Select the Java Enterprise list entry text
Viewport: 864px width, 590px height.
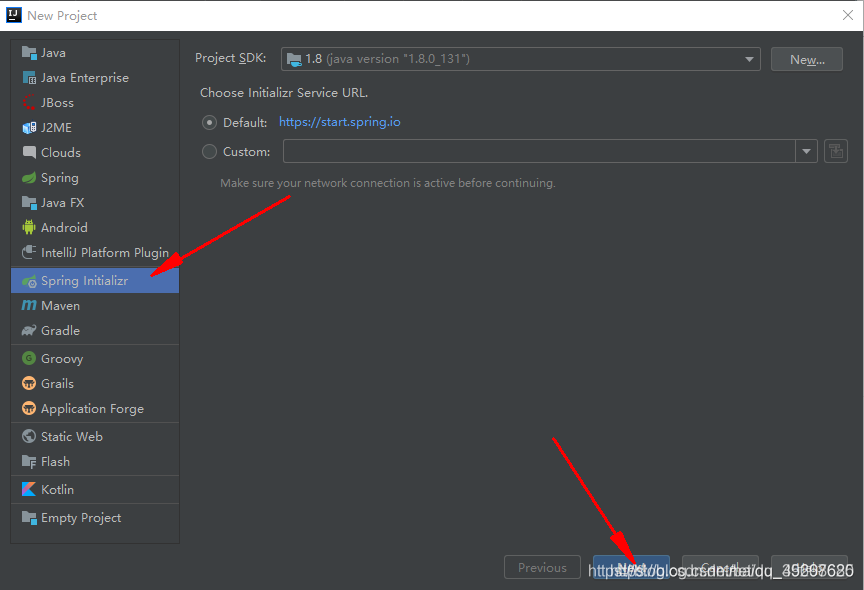(x=85, y=78)
